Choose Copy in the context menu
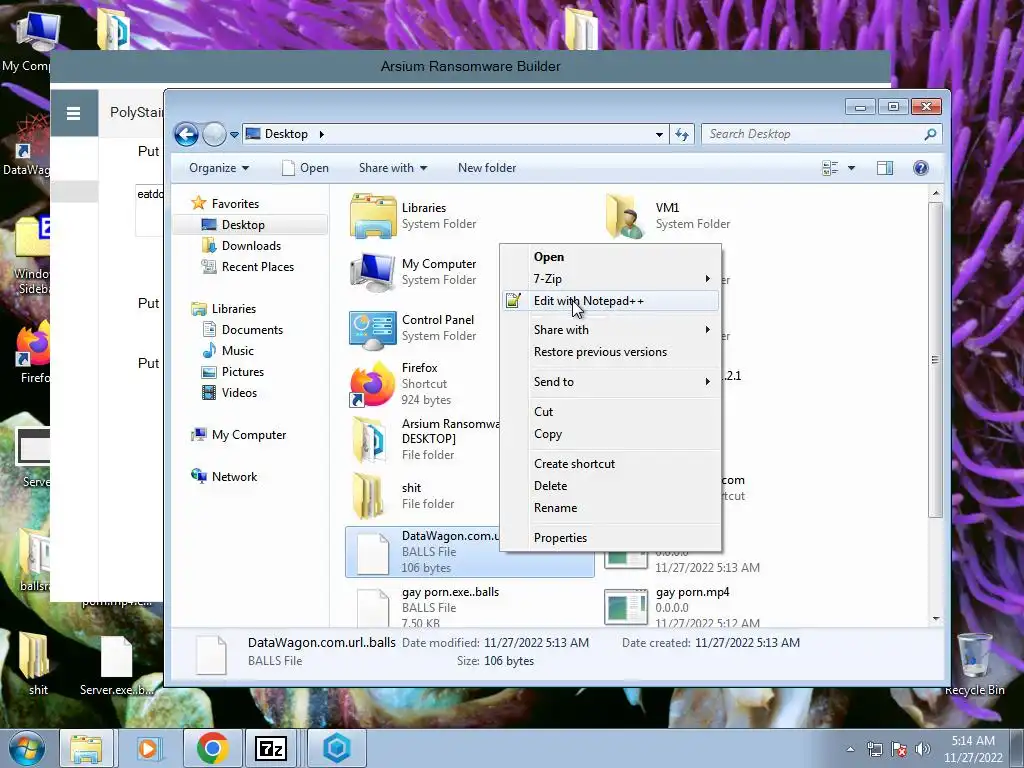 (612, 434)
